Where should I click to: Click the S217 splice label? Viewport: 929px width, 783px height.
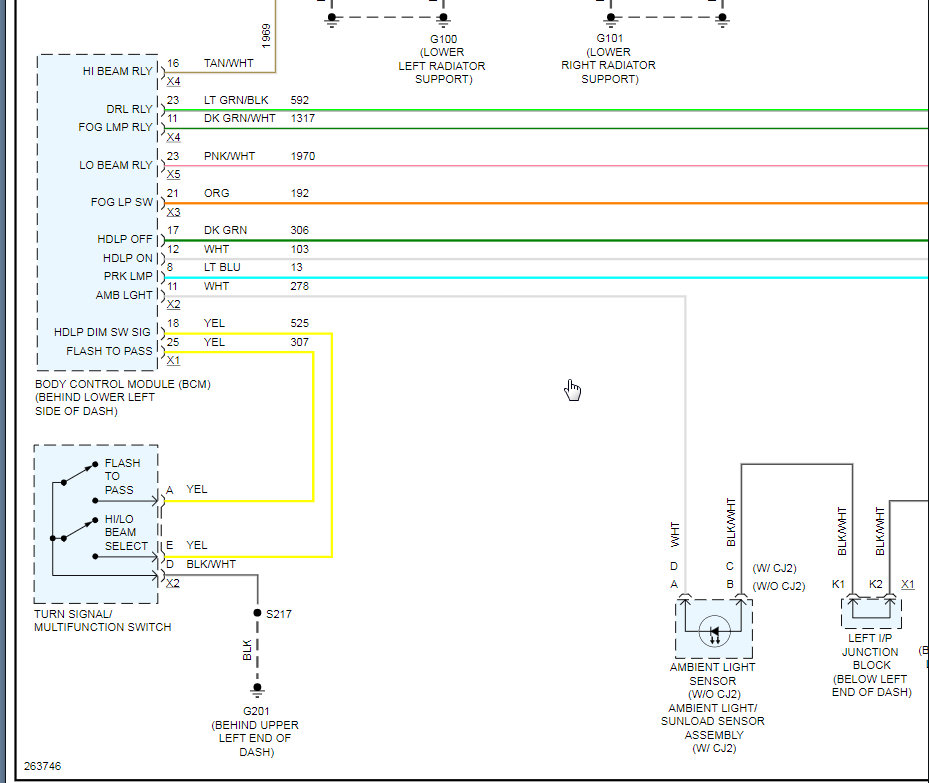coord(278,614)
